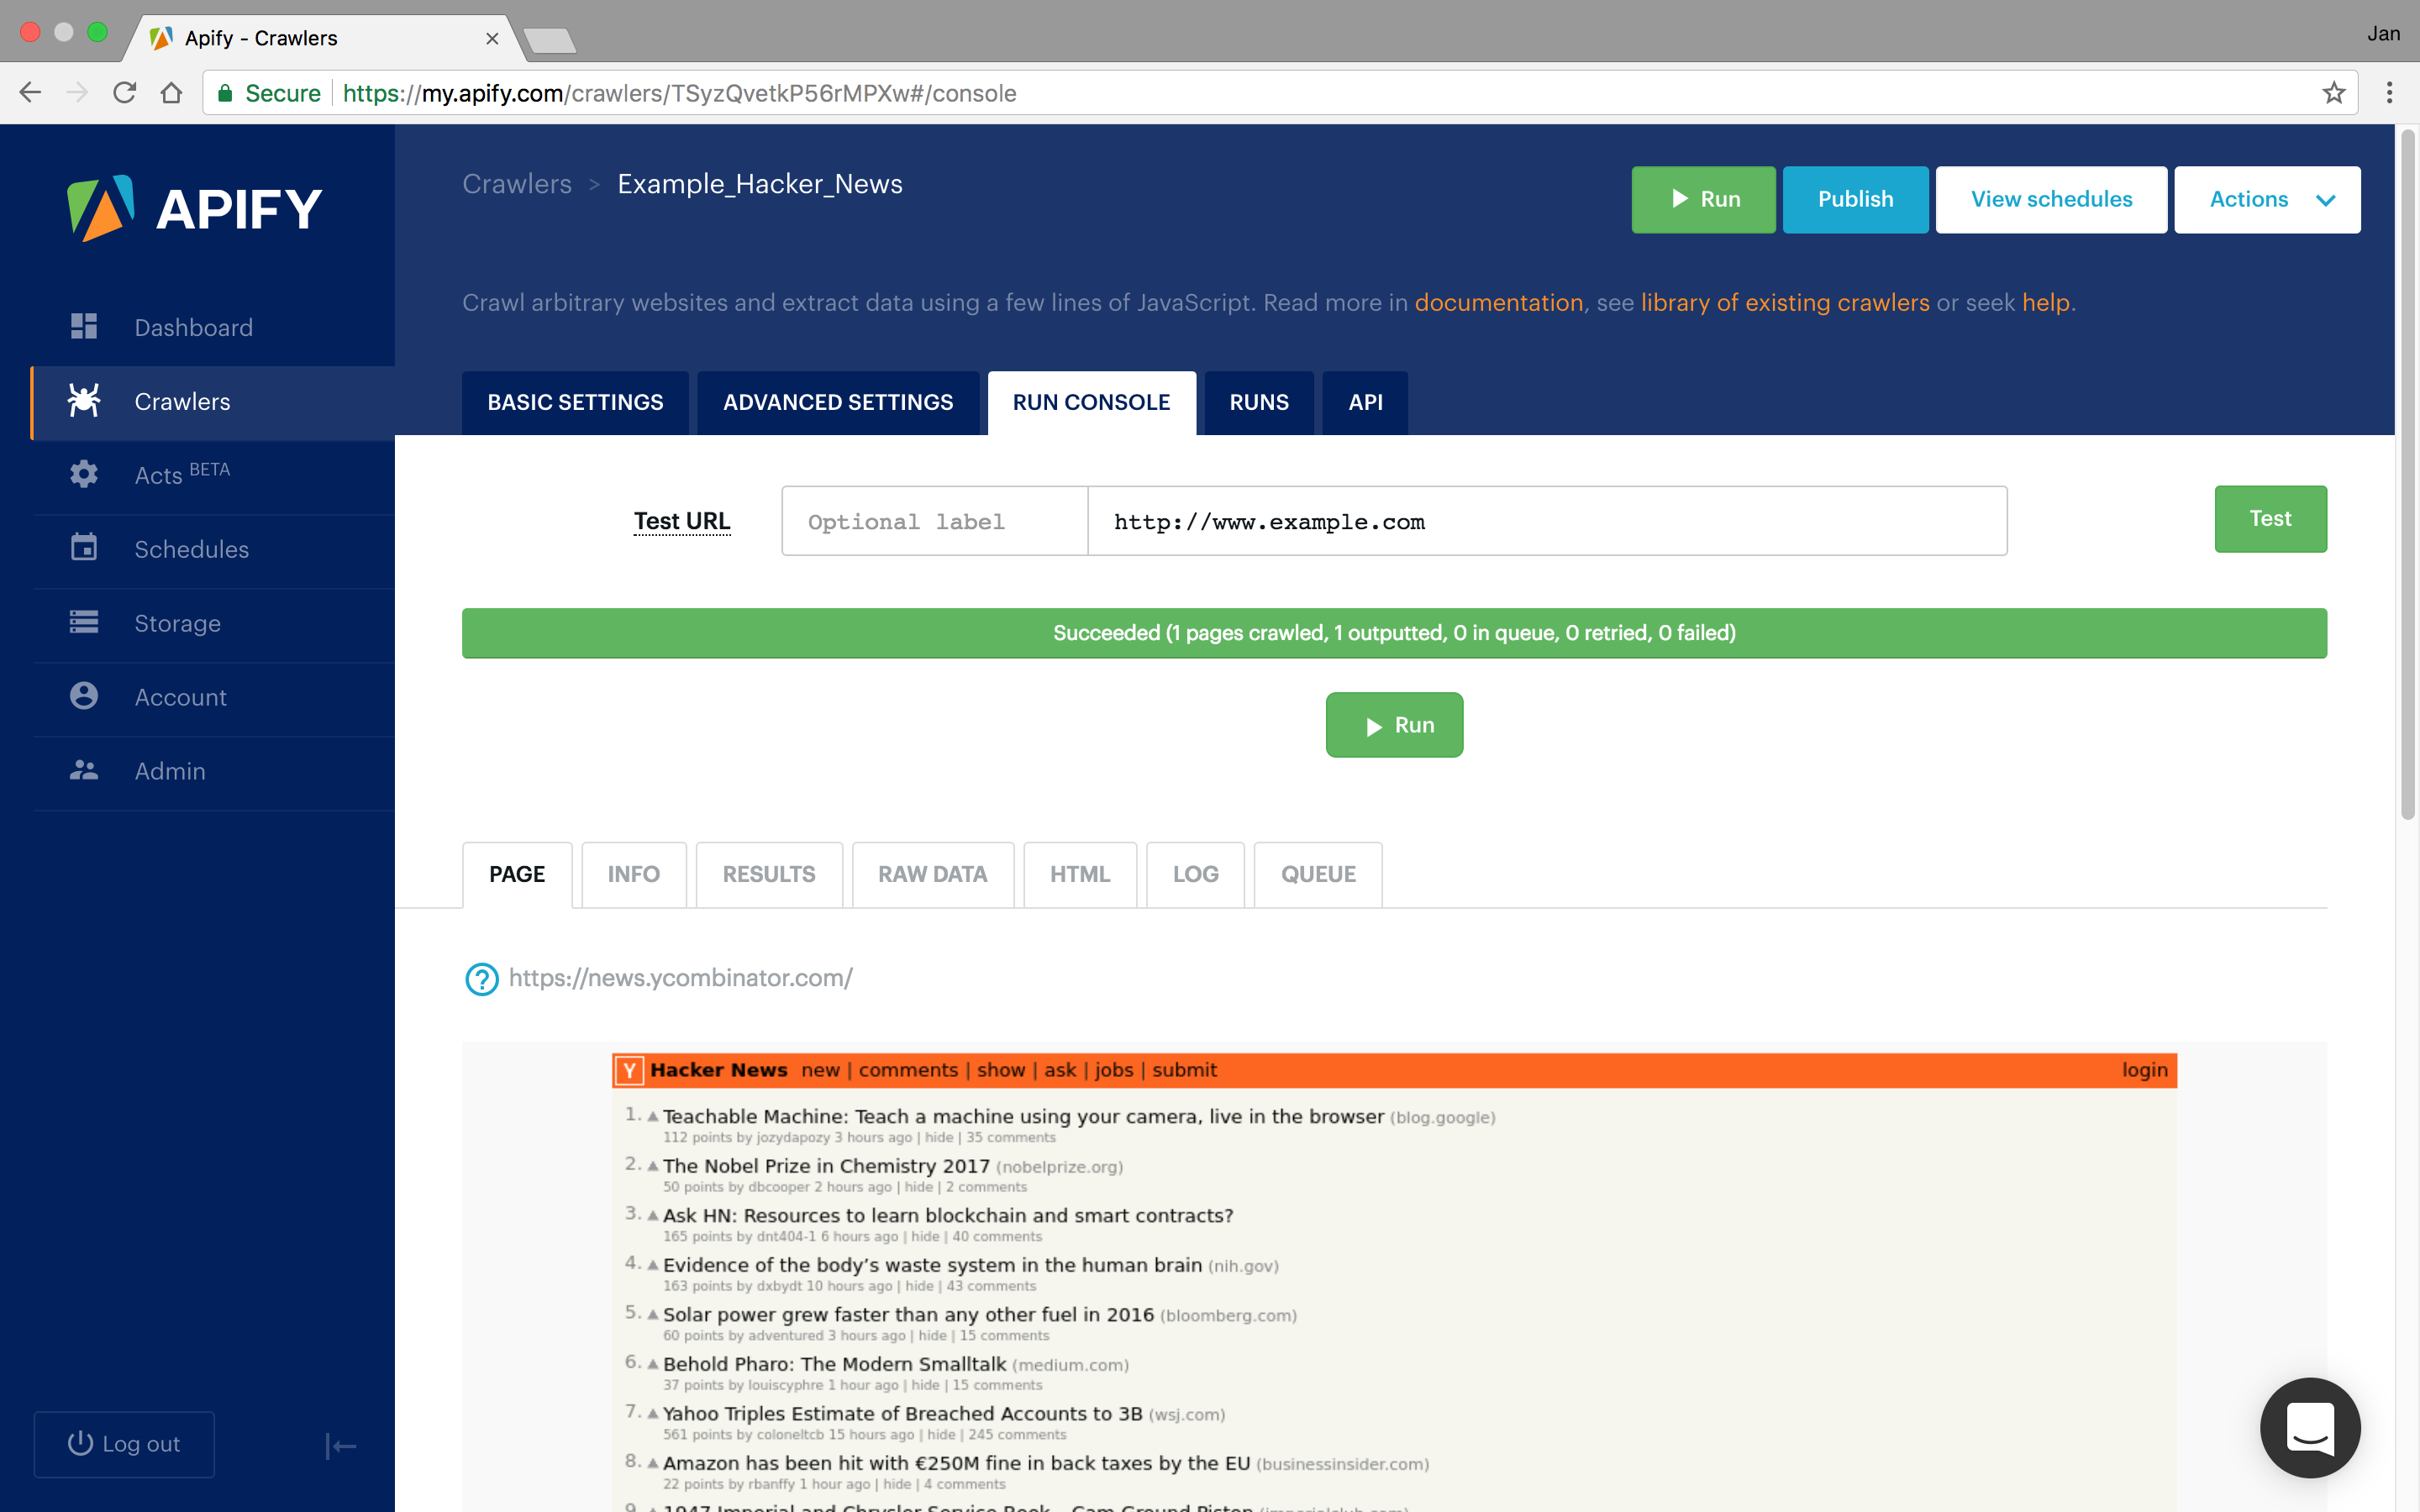Click the Dashboard grid icon in sidebar
This screenshot has width=2420, height=1512.
click(x=84, y=326)
